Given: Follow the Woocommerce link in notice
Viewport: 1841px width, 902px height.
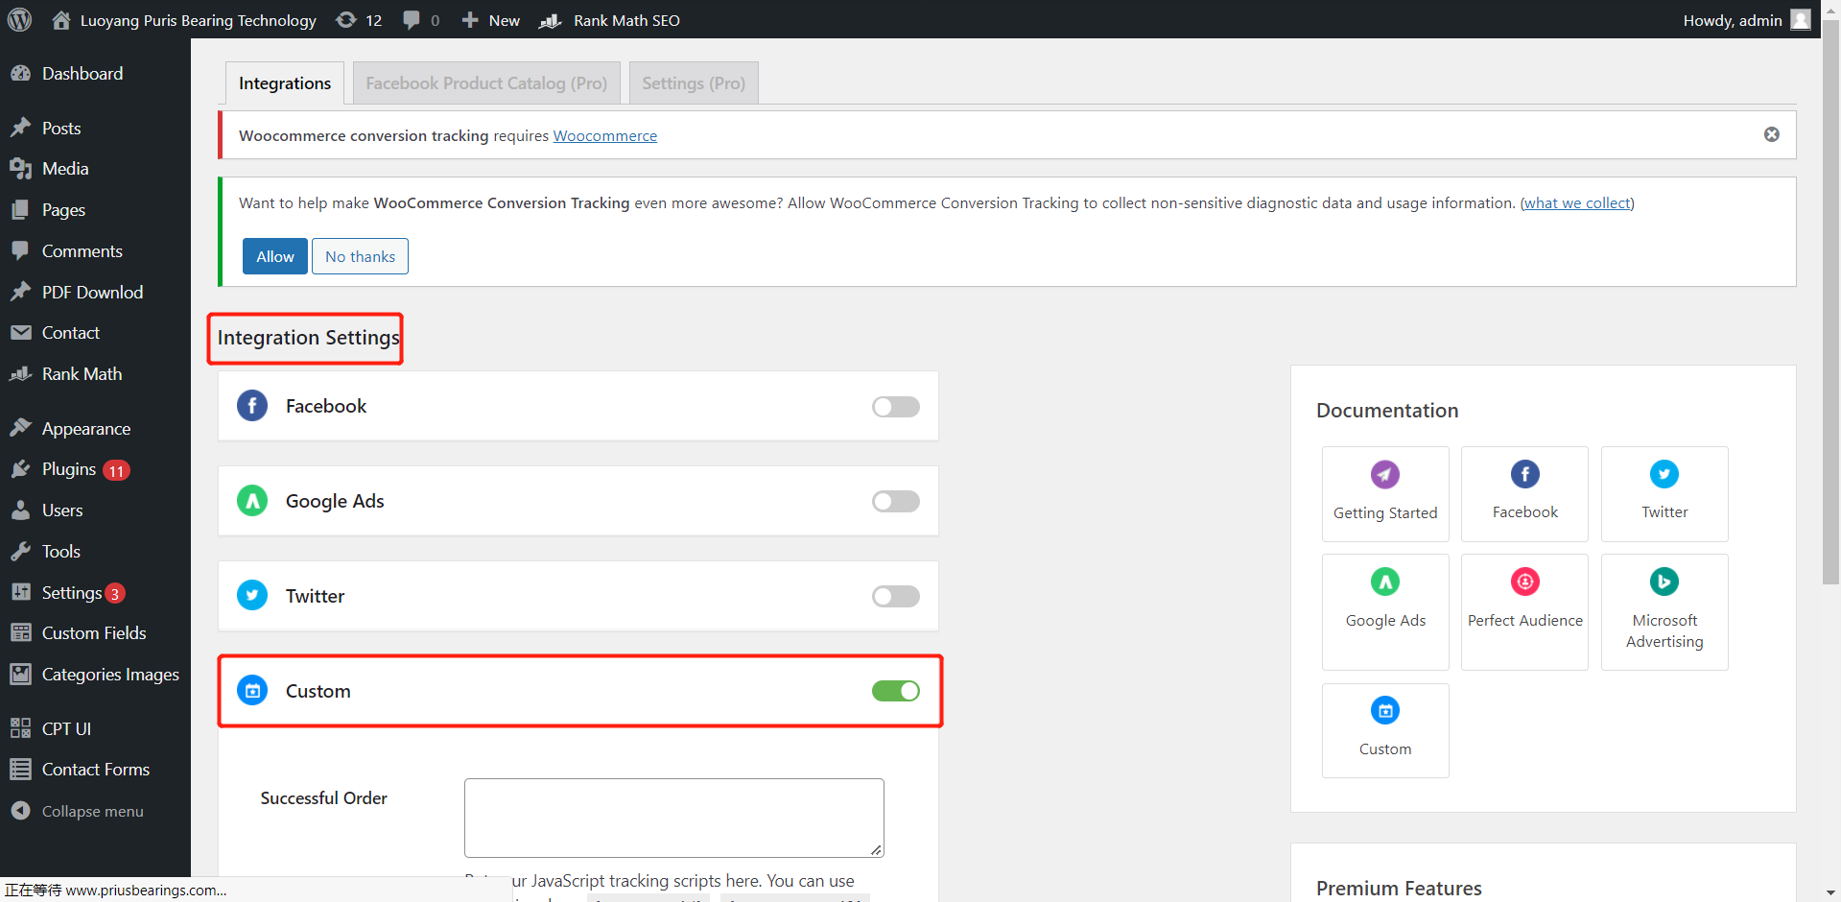Looking at the screenshot, I should (605, 135).
